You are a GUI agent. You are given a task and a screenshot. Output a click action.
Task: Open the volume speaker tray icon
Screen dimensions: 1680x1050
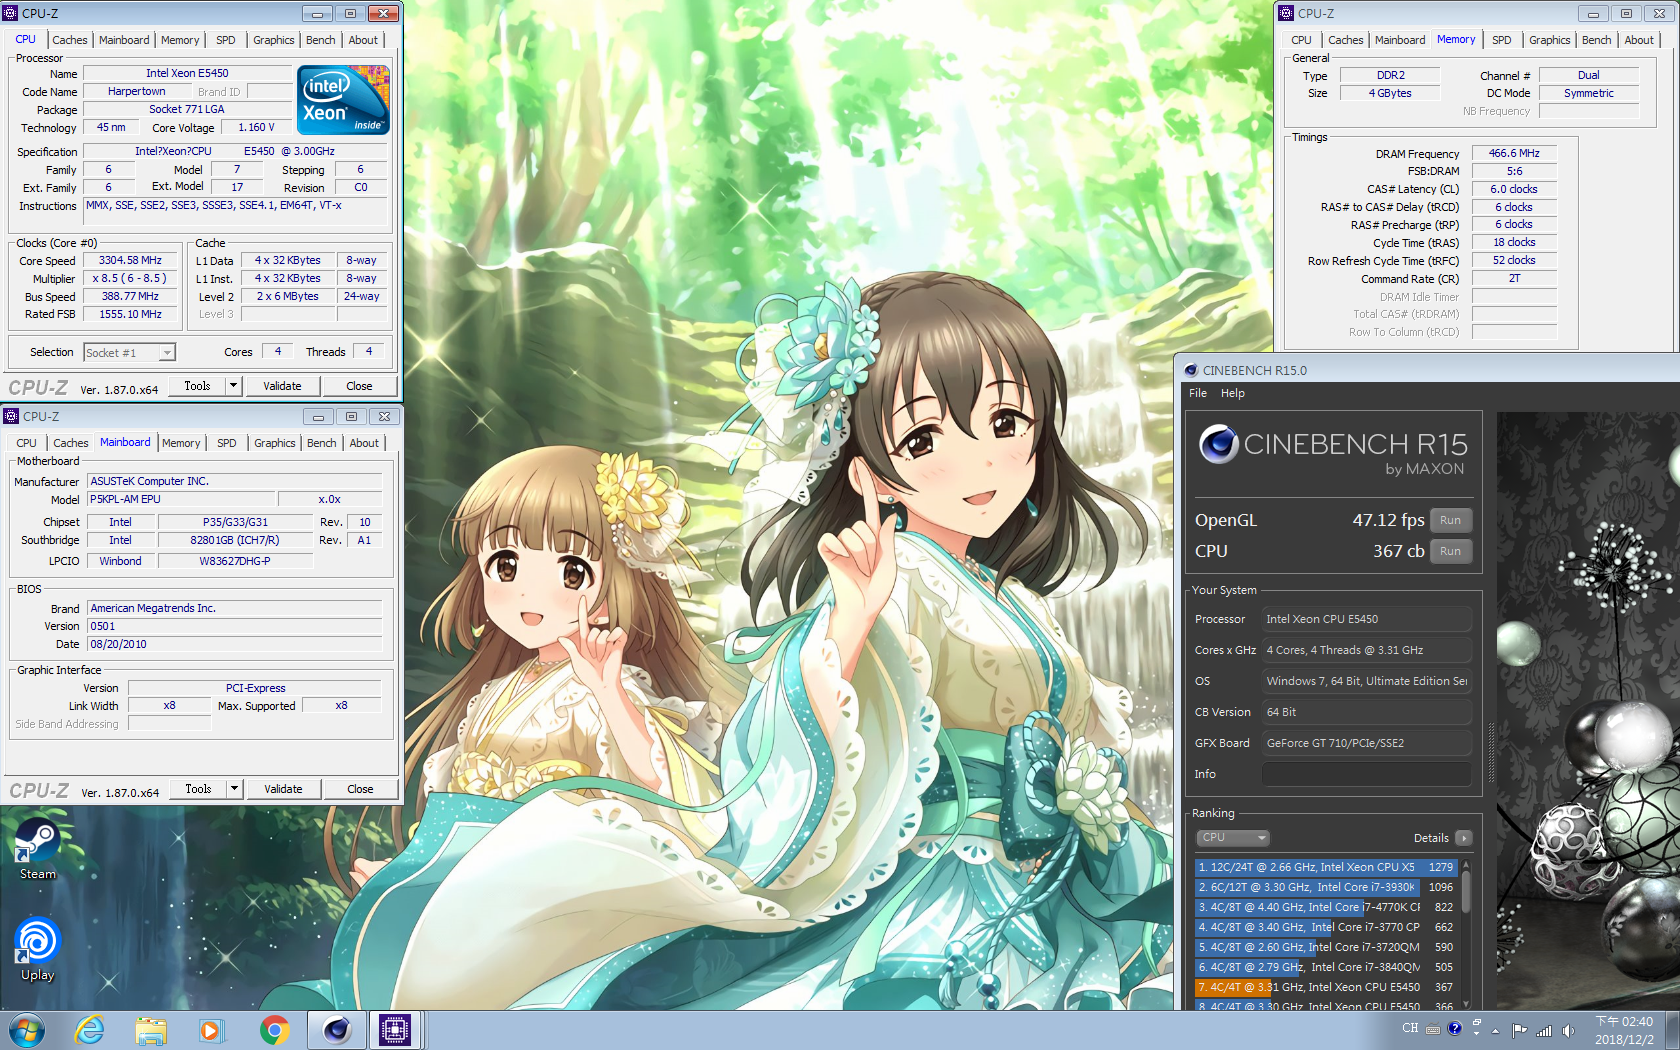[1568, 1030]
